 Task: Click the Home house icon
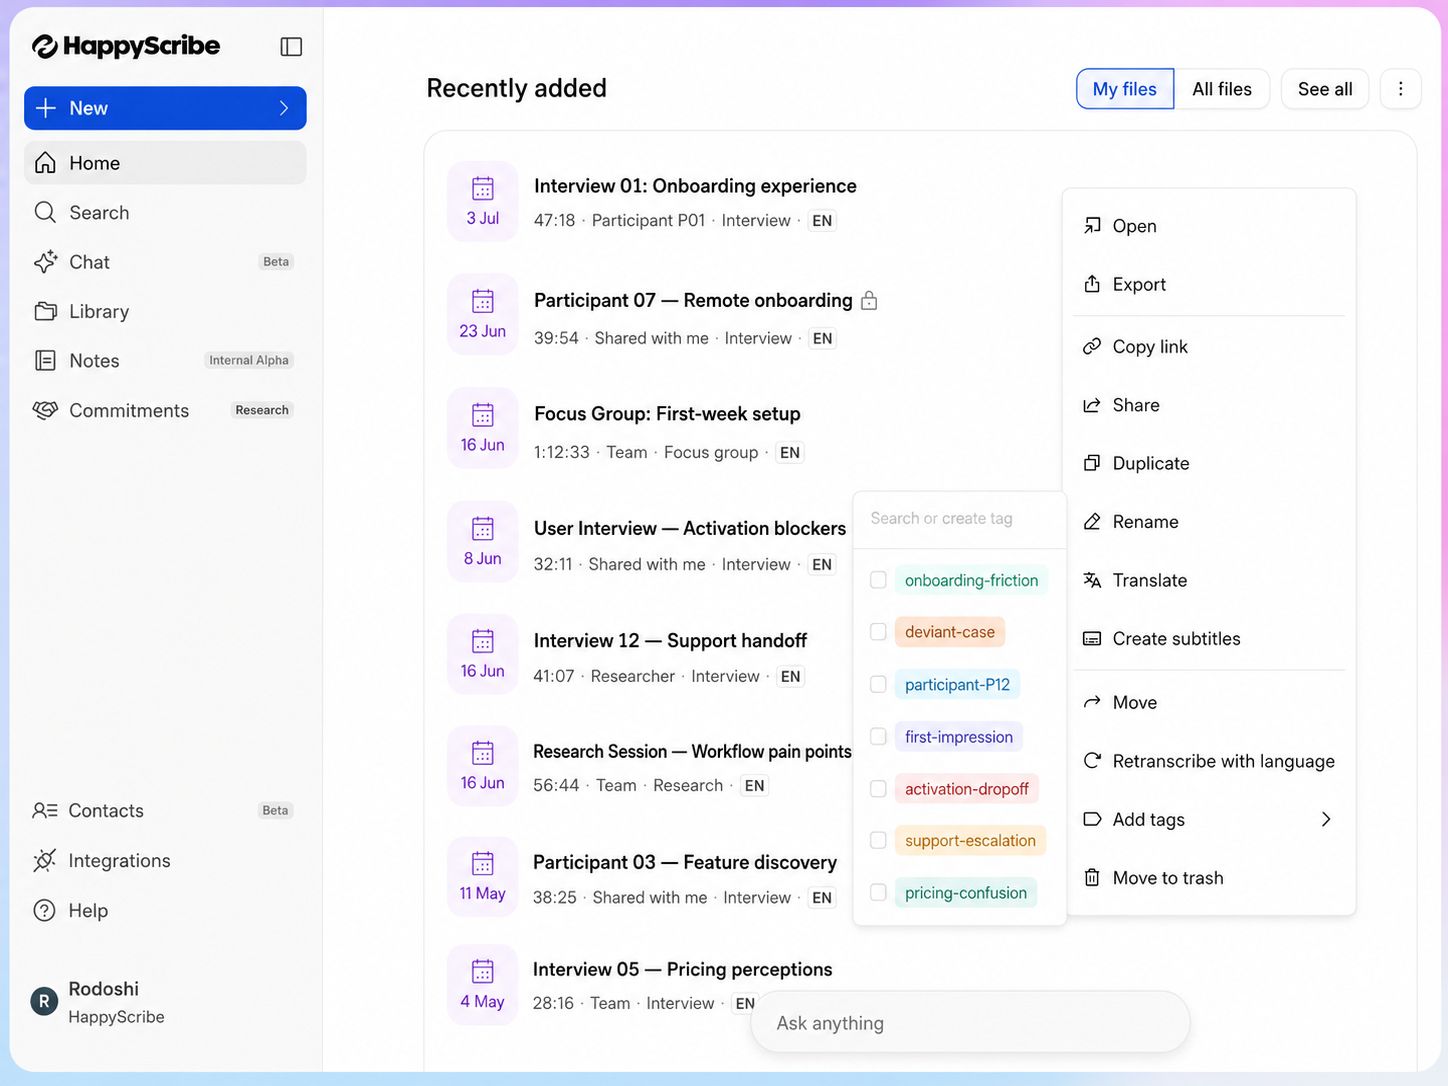coord(45,163)
